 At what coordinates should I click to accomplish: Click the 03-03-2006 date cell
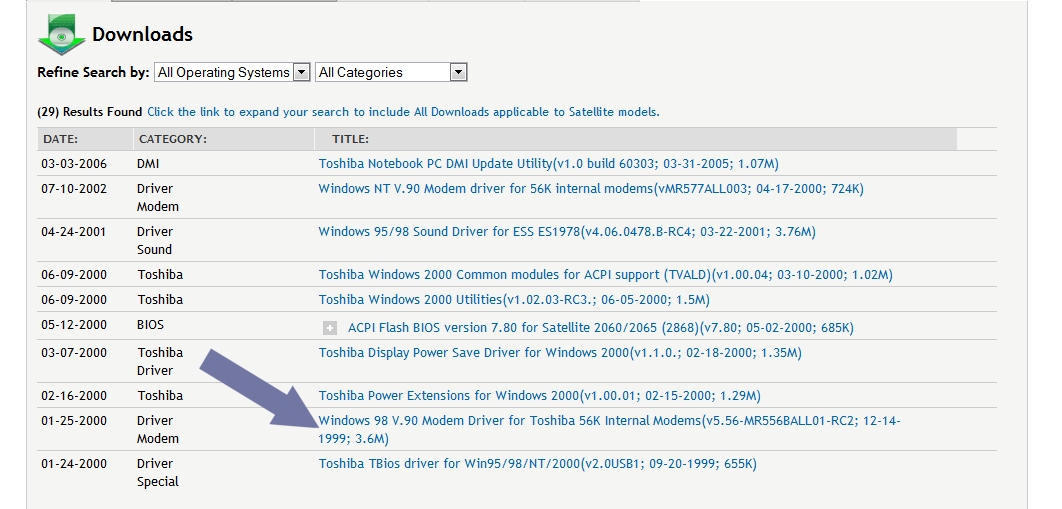click(x=74, y=164)
